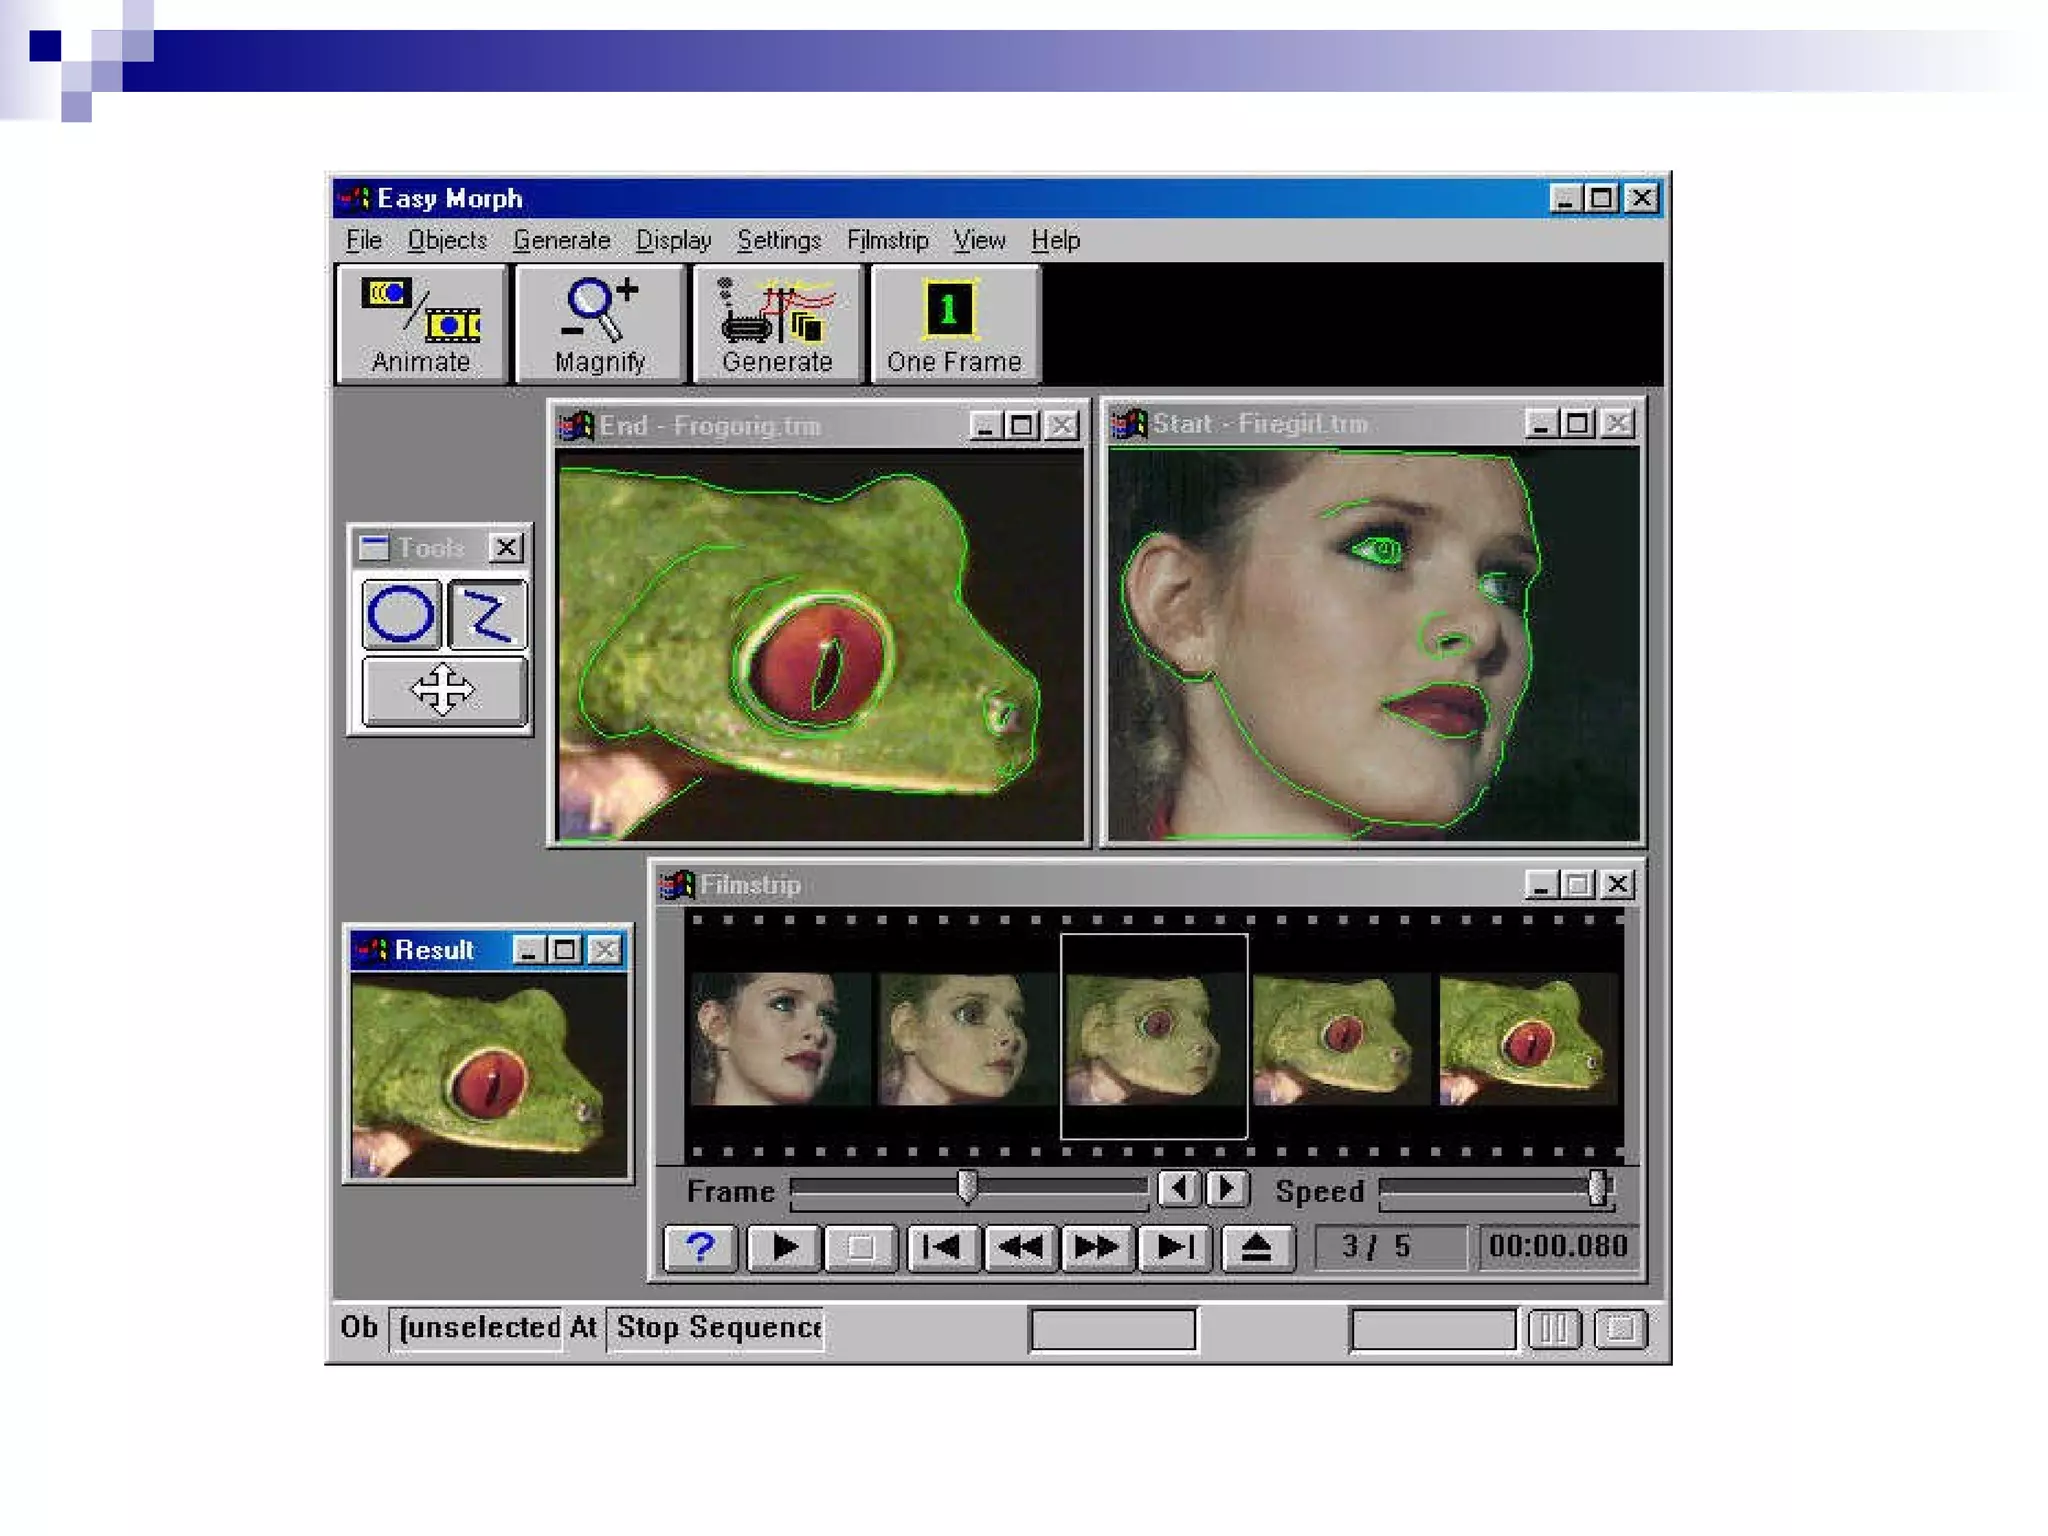Select the ellipse shape tool
Image resolution: width=2048 pixels, height=1536 pixels.
click(401, 614)
